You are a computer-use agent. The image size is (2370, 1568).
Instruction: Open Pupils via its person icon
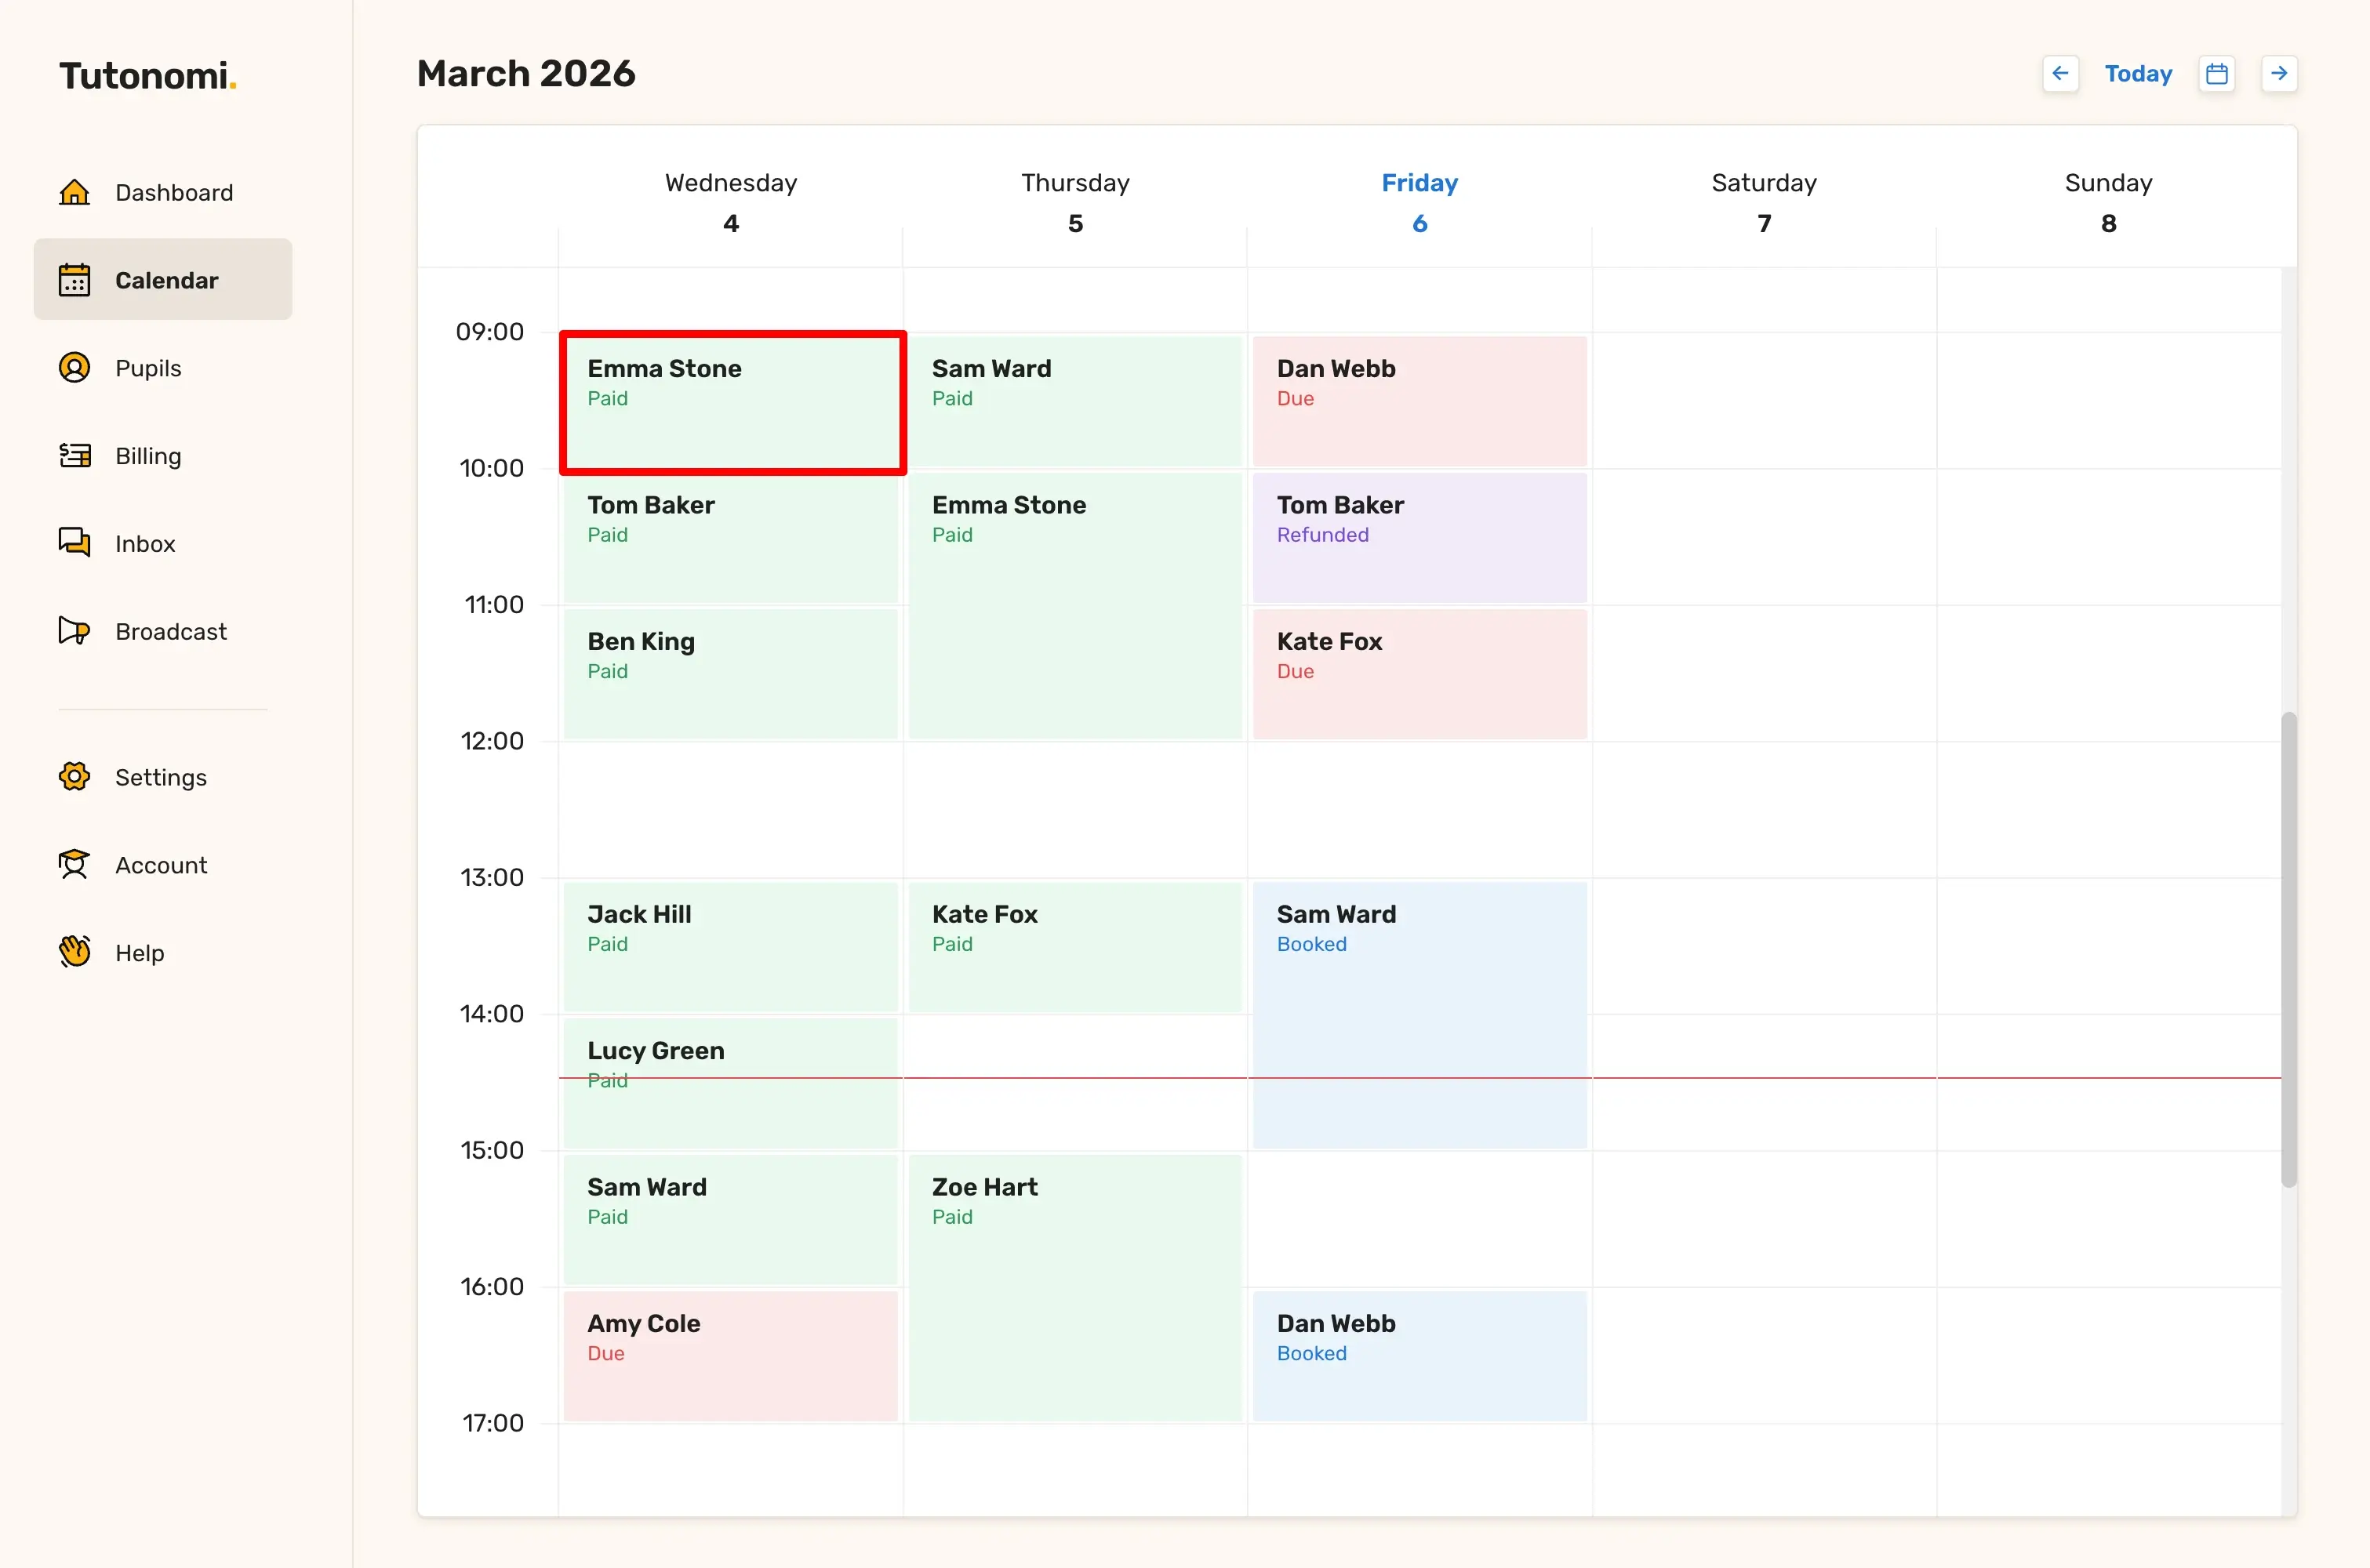pos(74,368)
